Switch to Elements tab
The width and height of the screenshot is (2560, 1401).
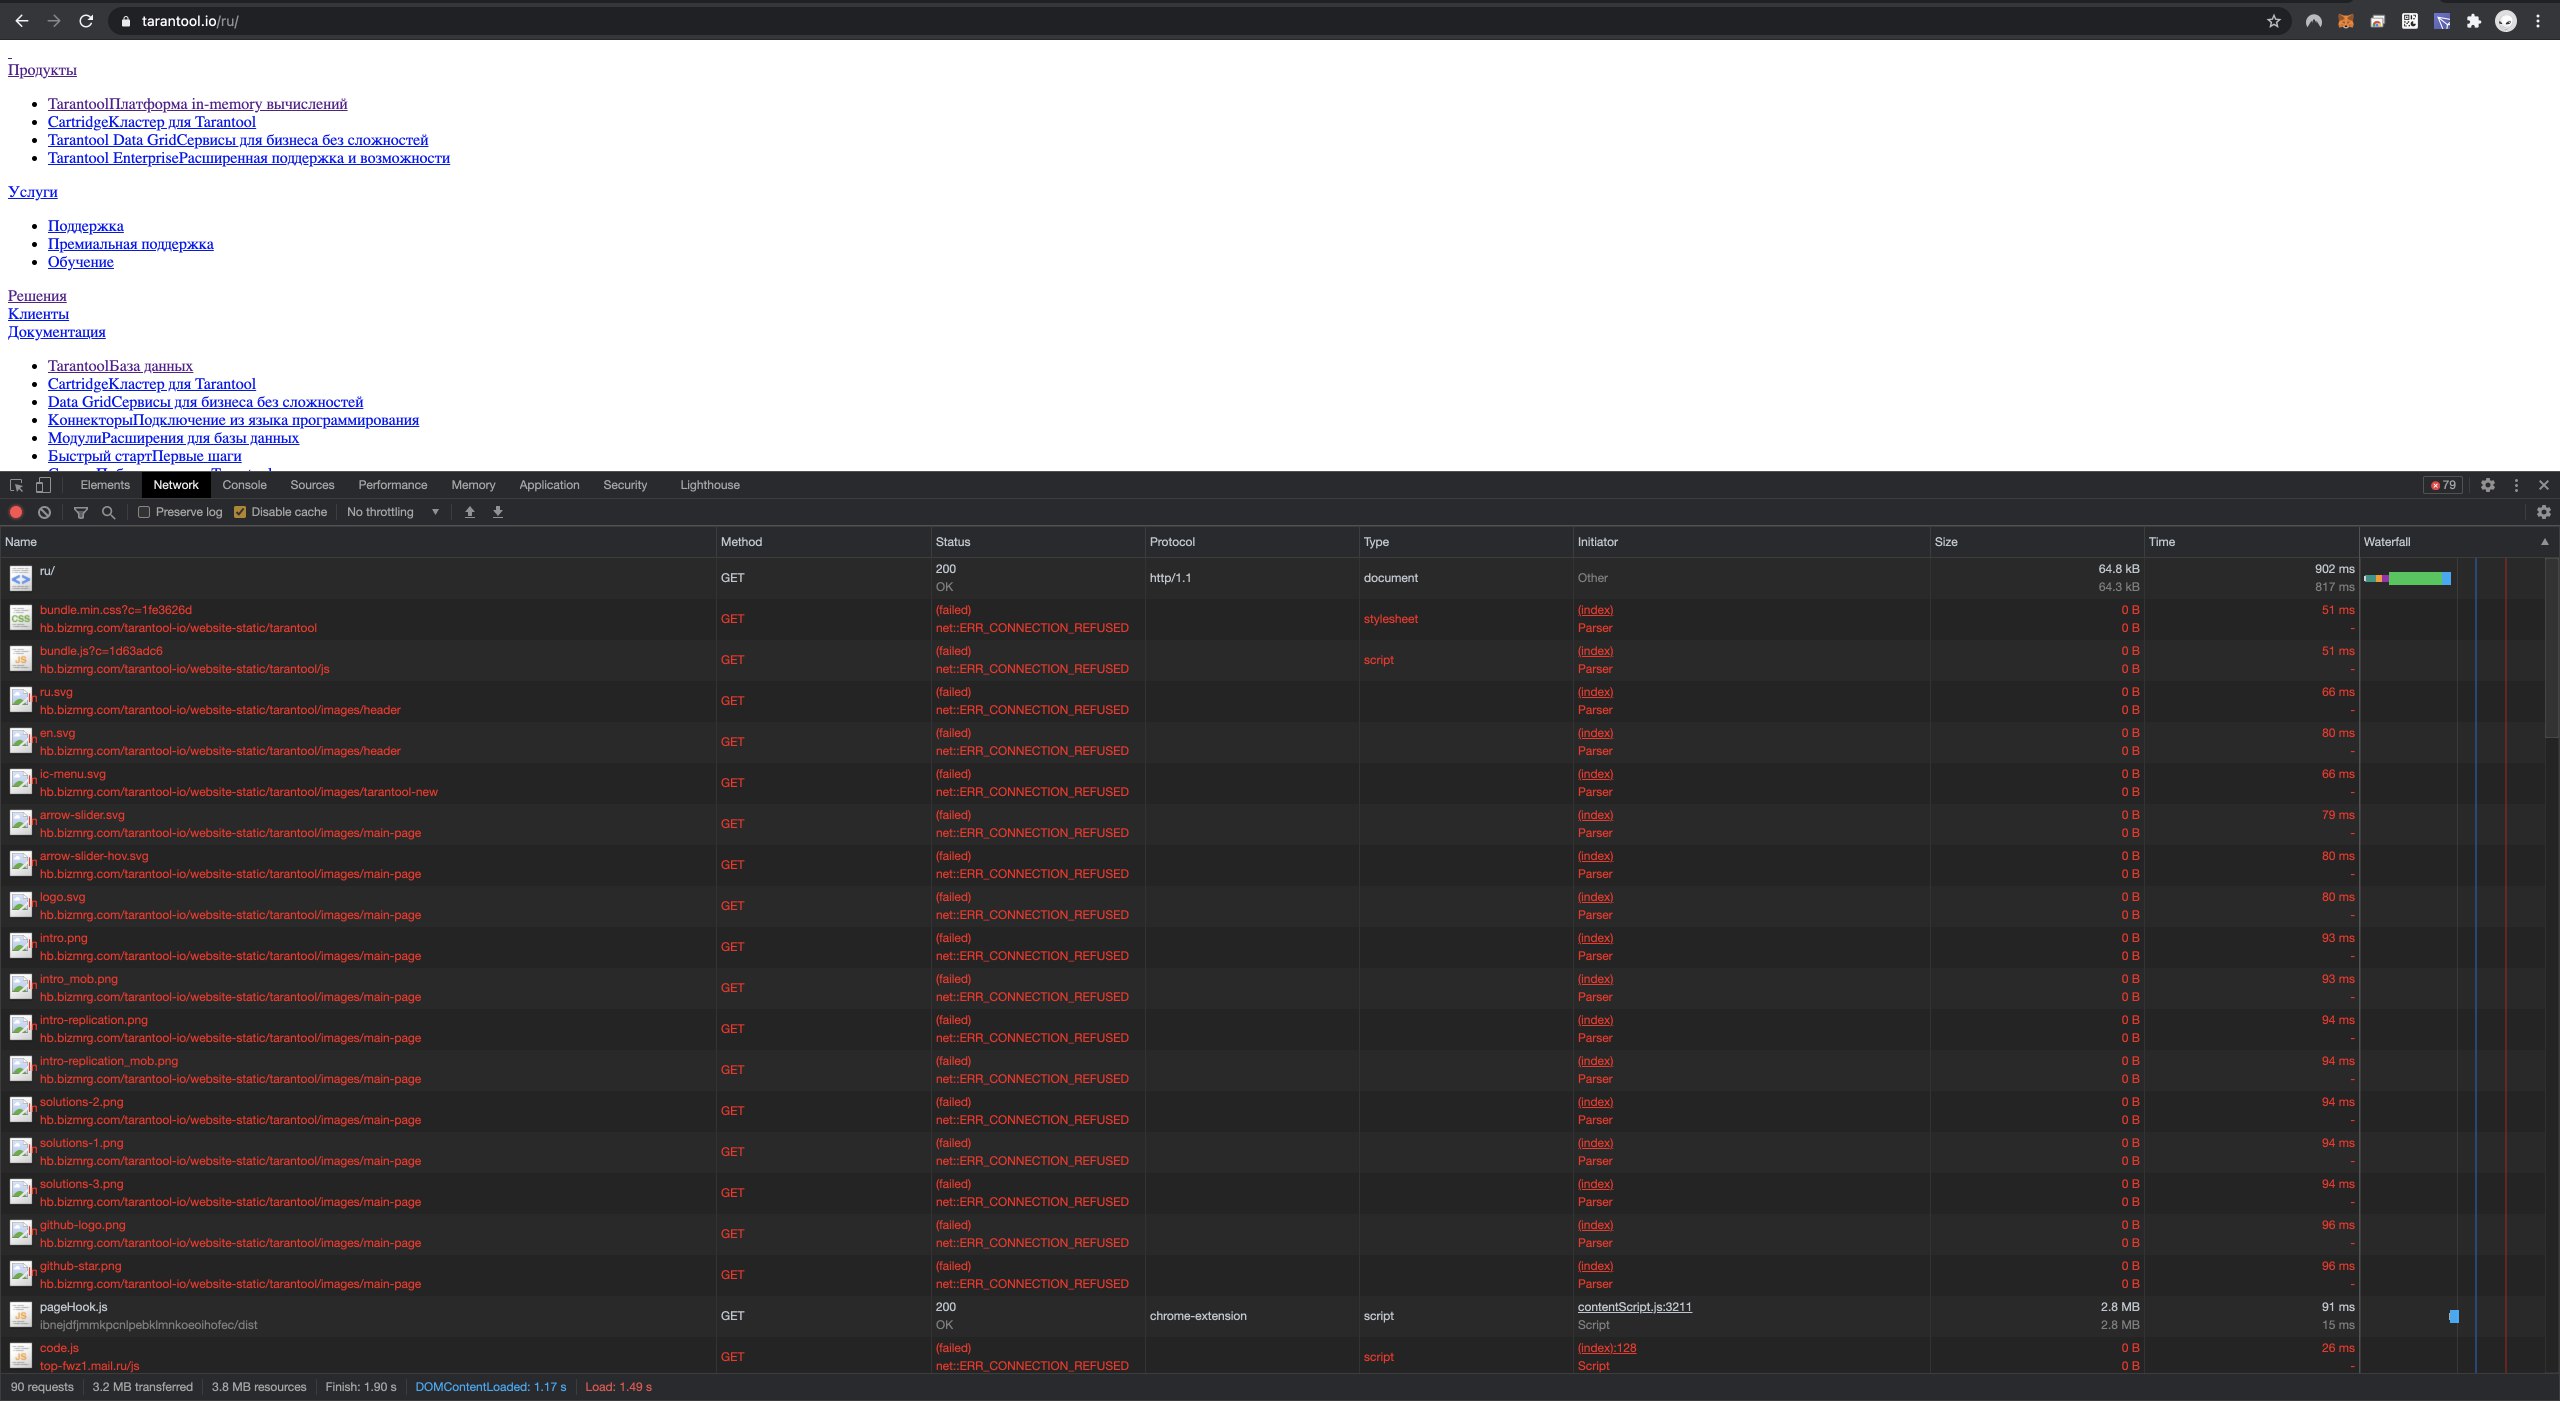pos(105,485)
